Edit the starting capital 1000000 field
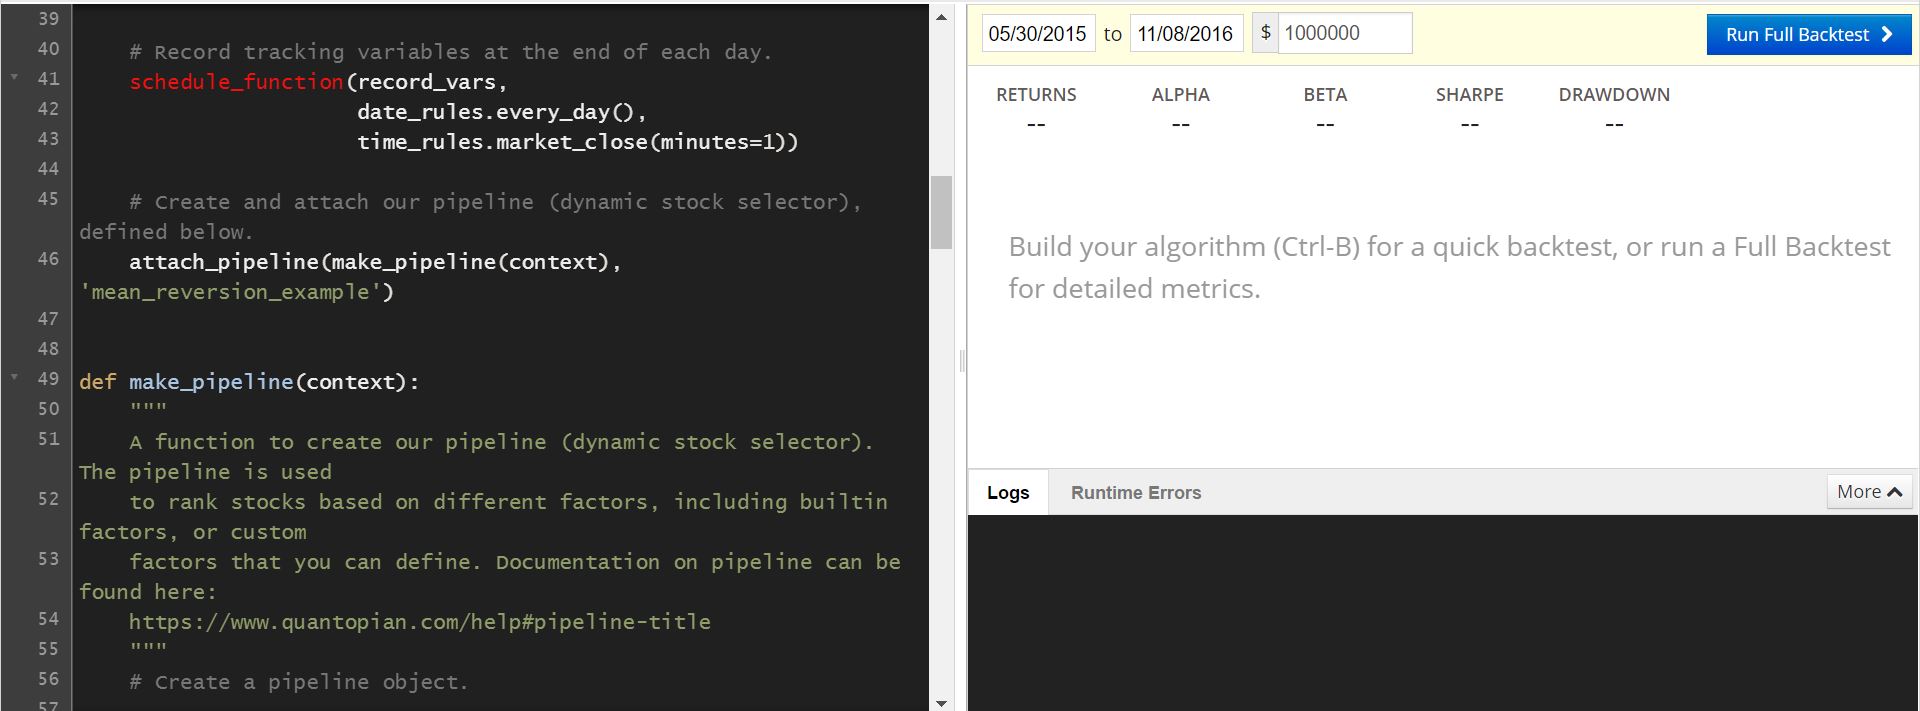Screen dimensions: 1920x711 pyautogui.click(x=1344, y=33)
